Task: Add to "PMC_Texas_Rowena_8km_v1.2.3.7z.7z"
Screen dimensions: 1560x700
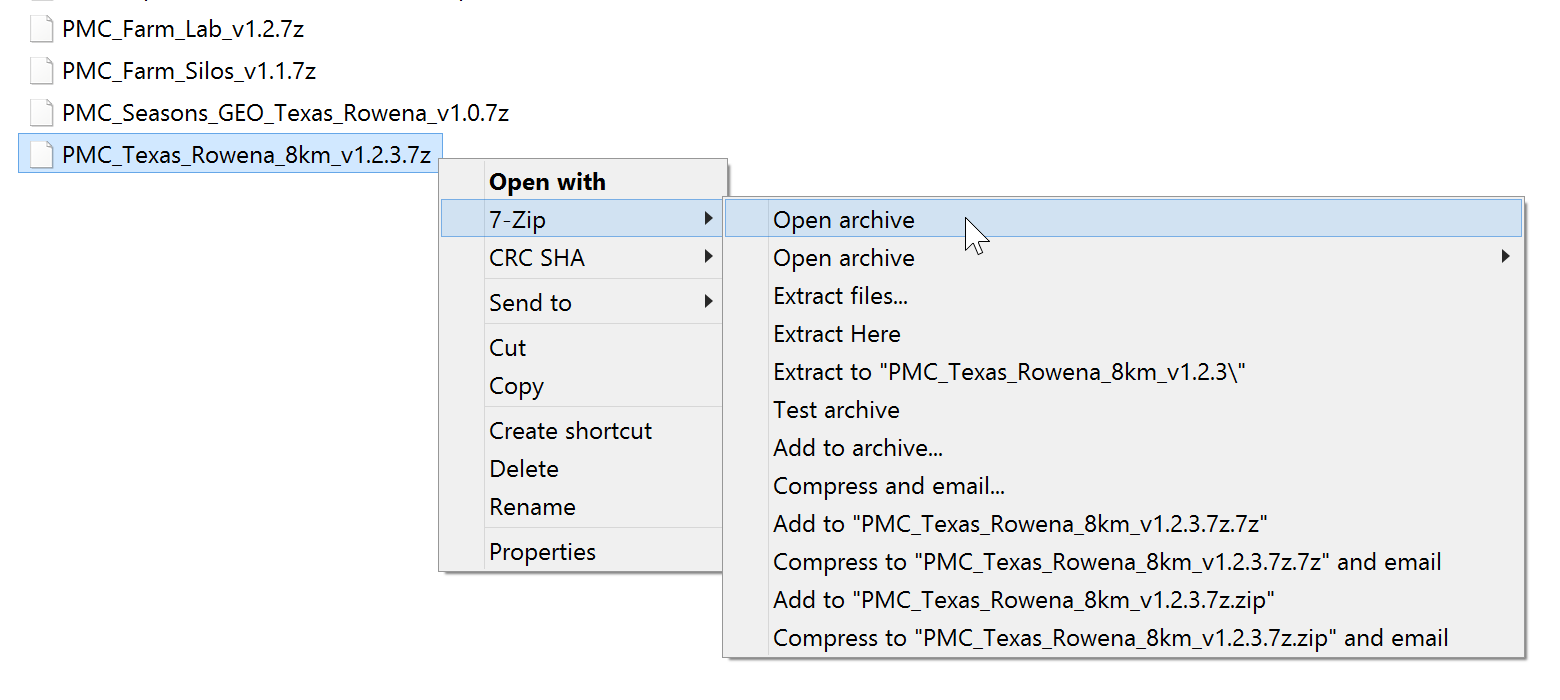Action: click(x=1124, y=524)
